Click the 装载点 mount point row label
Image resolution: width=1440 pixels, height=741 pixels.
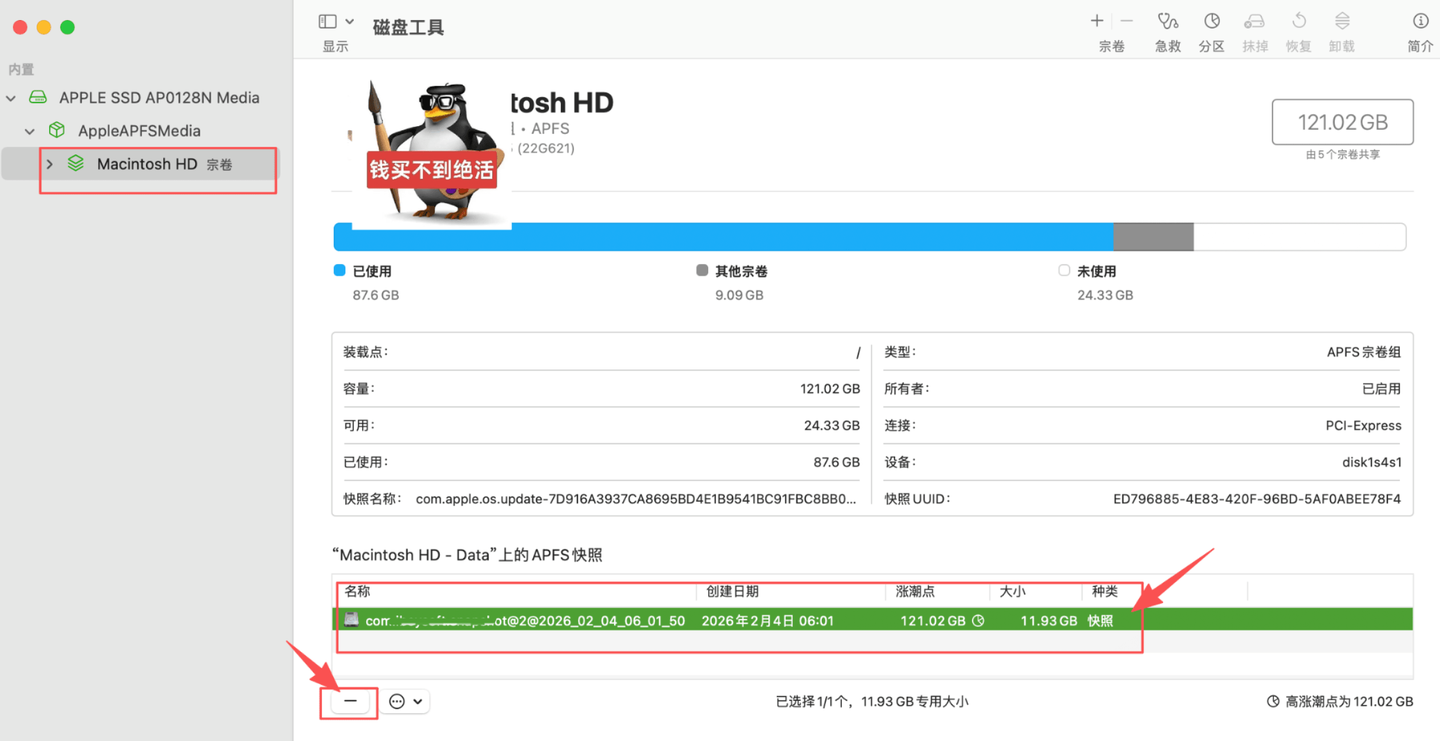pyautogui.click(x=366, y=352)
